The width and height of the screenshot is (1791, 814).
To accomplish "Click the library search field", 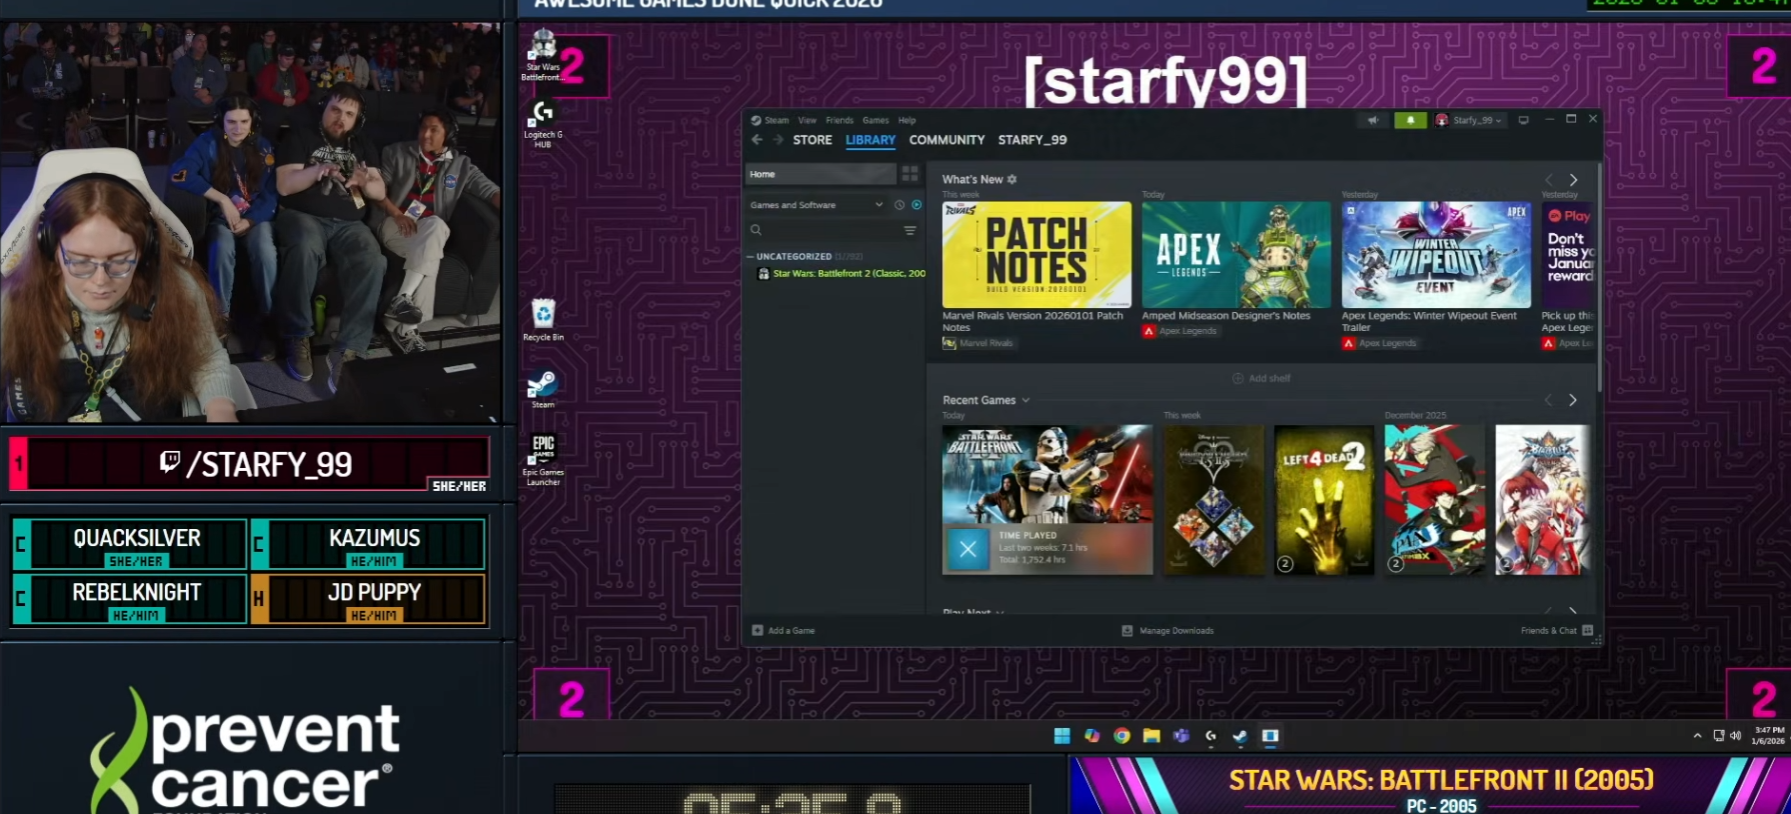I will (x=825, y=231).
